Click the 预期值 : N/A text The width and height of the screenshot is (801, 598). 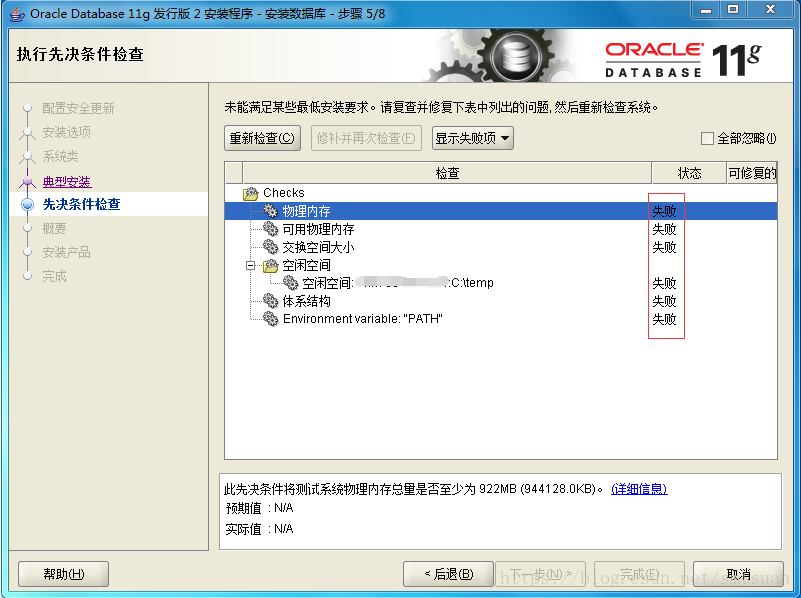259,508
